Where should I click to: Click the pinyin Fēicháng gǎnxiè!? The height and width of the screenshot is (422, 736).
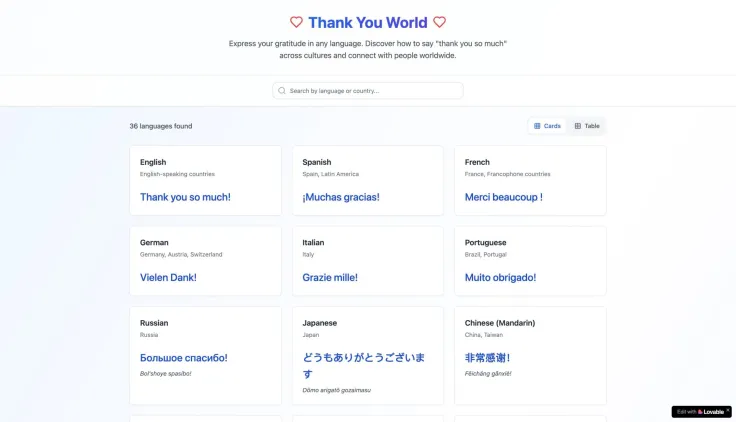(488, 374)
